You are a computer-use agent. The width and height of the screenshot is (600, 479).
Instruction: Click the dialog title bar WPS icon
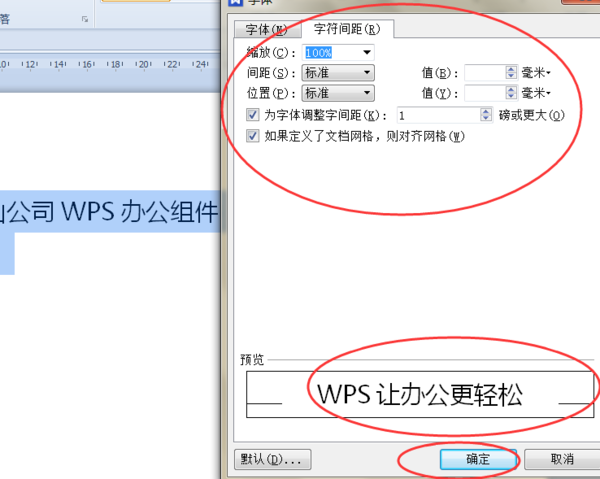(235, 2)
